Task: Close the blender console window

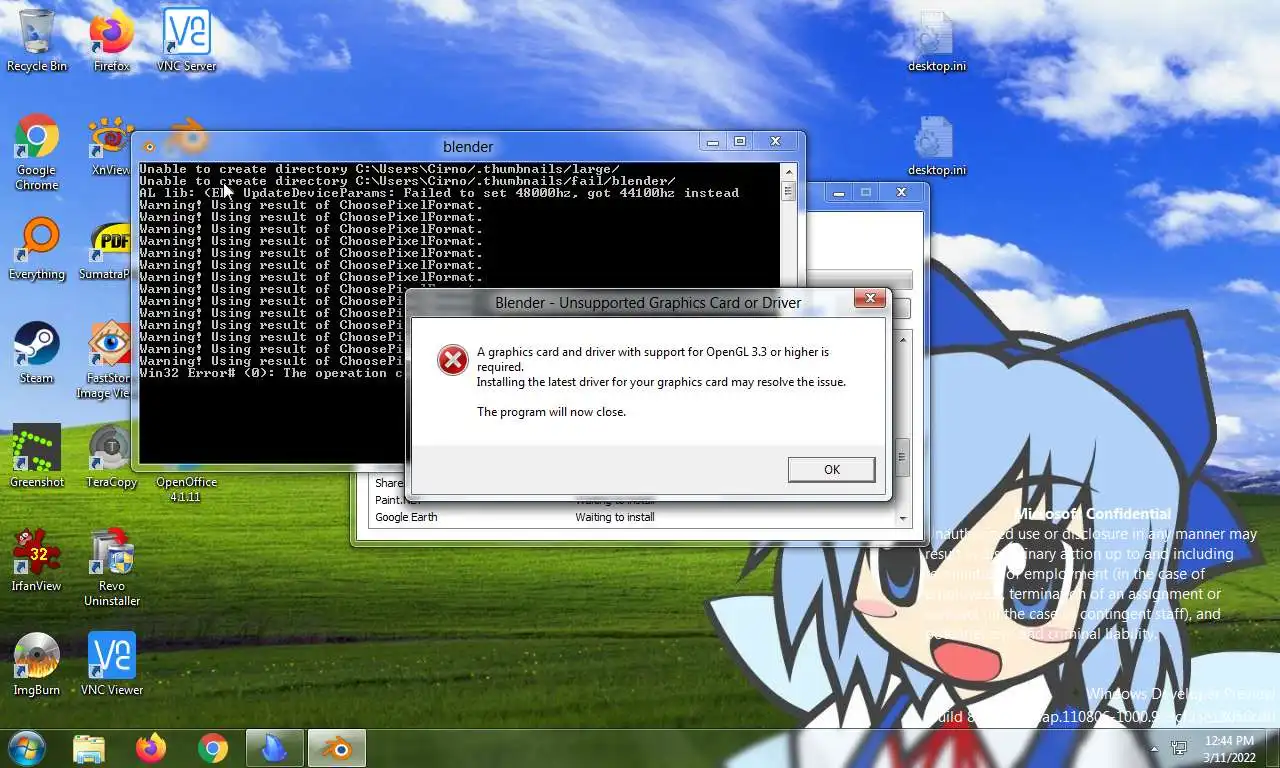Action: click(x=775, y=142)
